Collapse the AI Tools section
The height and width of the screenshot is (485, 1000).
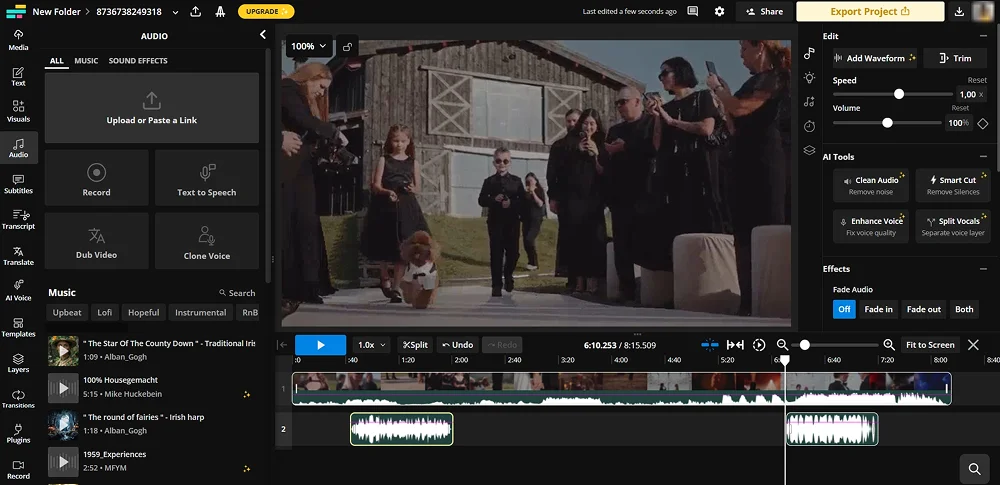(x=984, y=157)
